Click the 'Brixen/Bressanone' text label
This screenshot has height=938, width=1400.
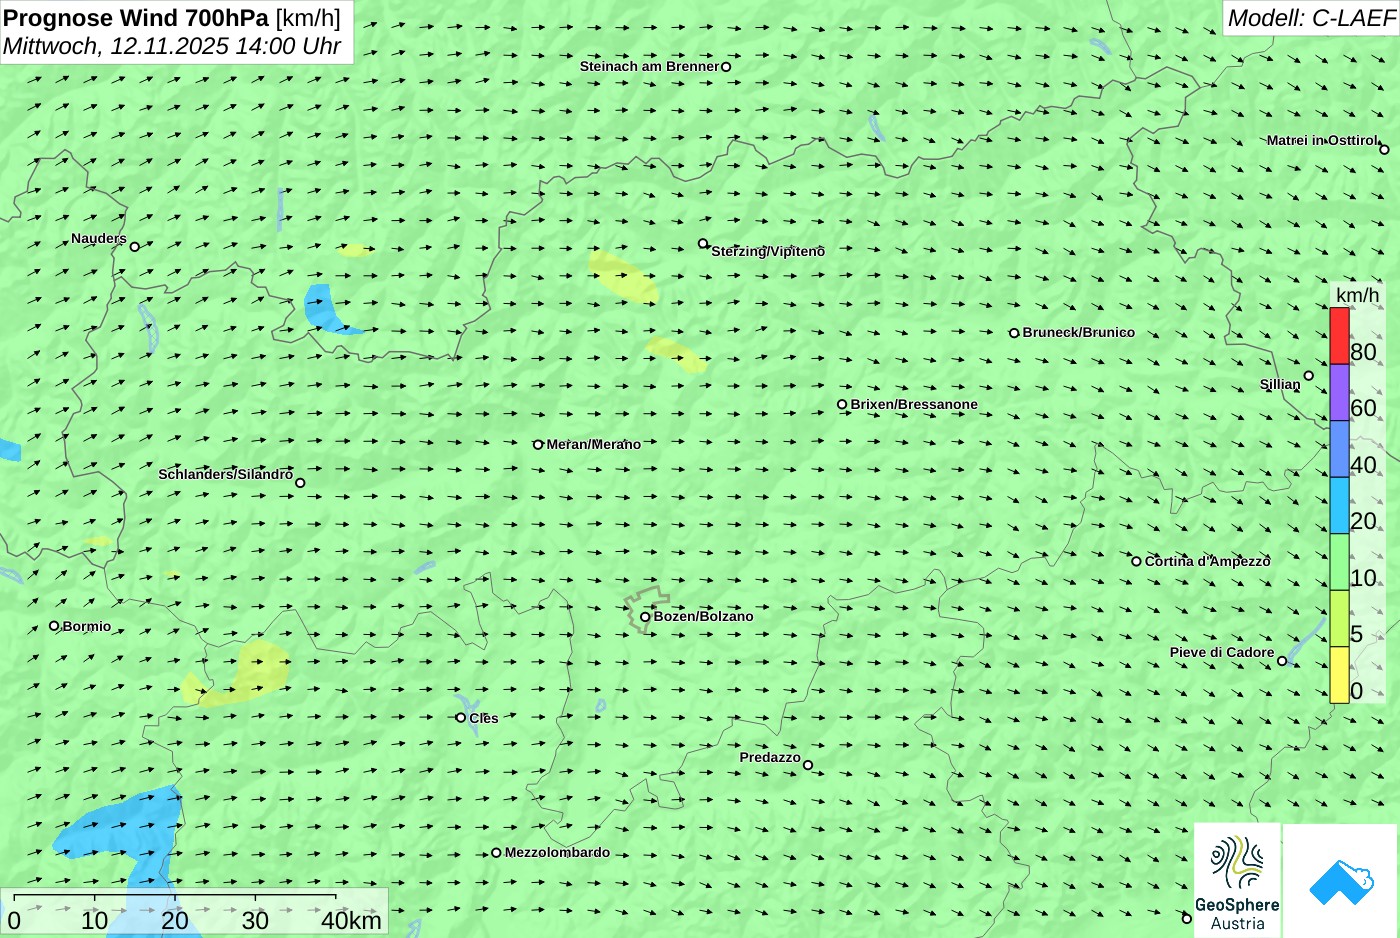pyautogui.click(x=914, y=405)
